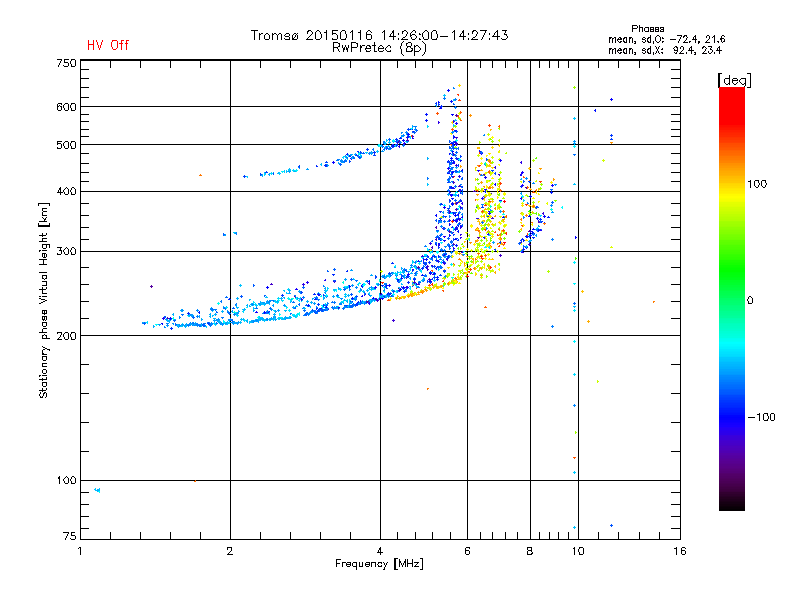This screenshot has width=800, height=600.
Task: Select the mean, sd,X: 92.4, 23.4 line
Action: 665,50
